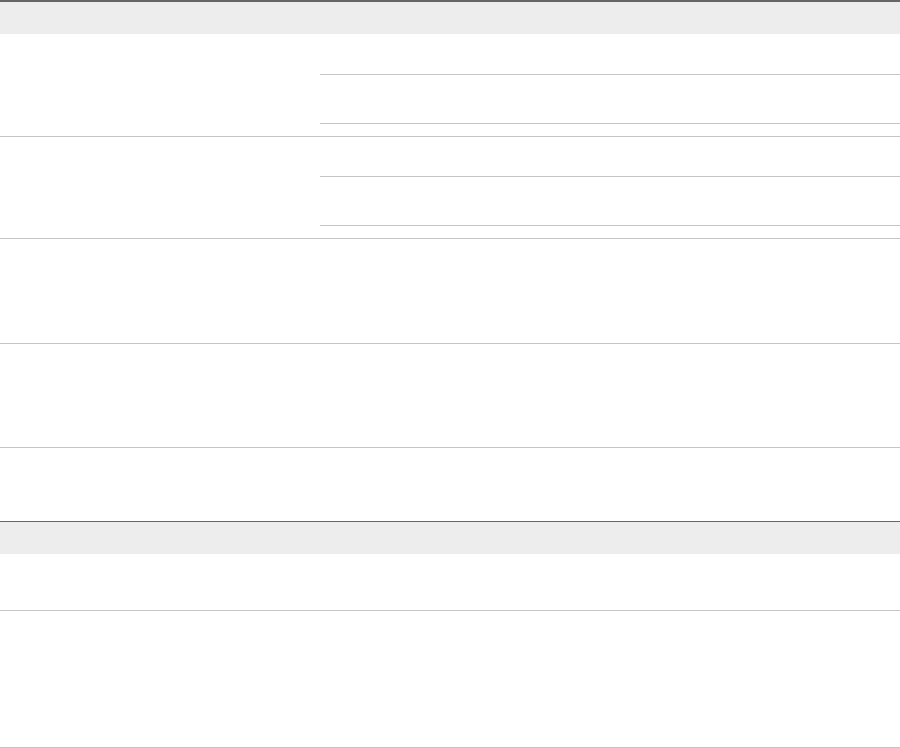Click the dark border line above the second header
The height and width of the screenshot is (748, 900).
coord(450,522)
